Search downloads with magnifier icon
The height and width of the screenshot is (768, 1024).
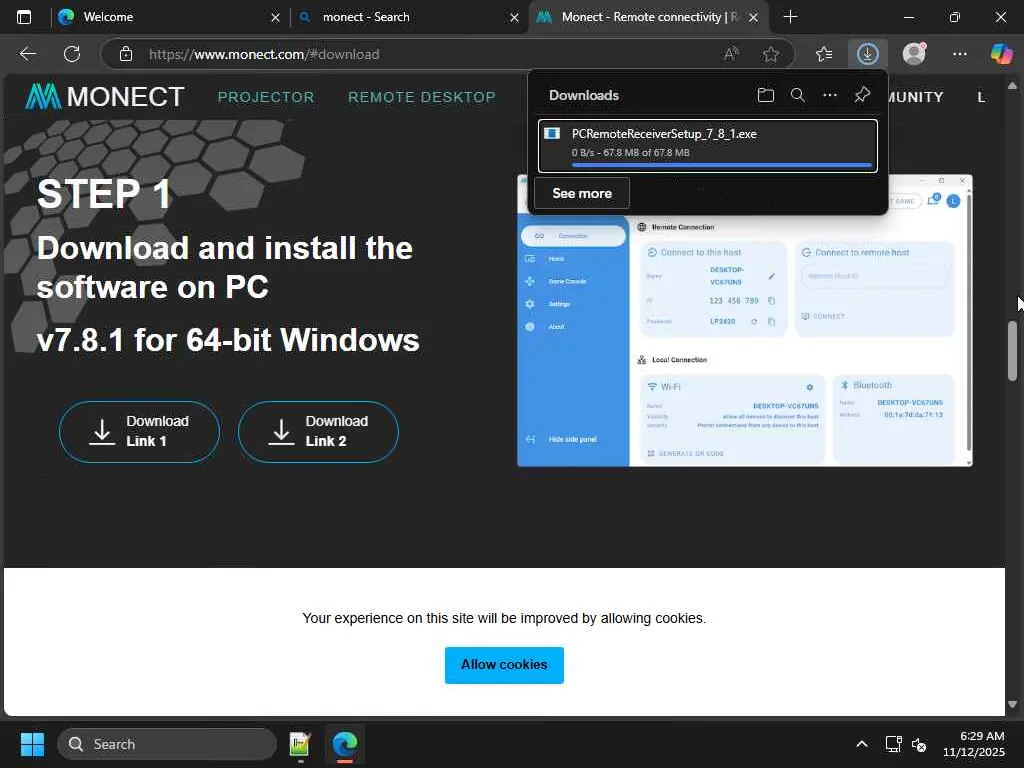point(797,95)
